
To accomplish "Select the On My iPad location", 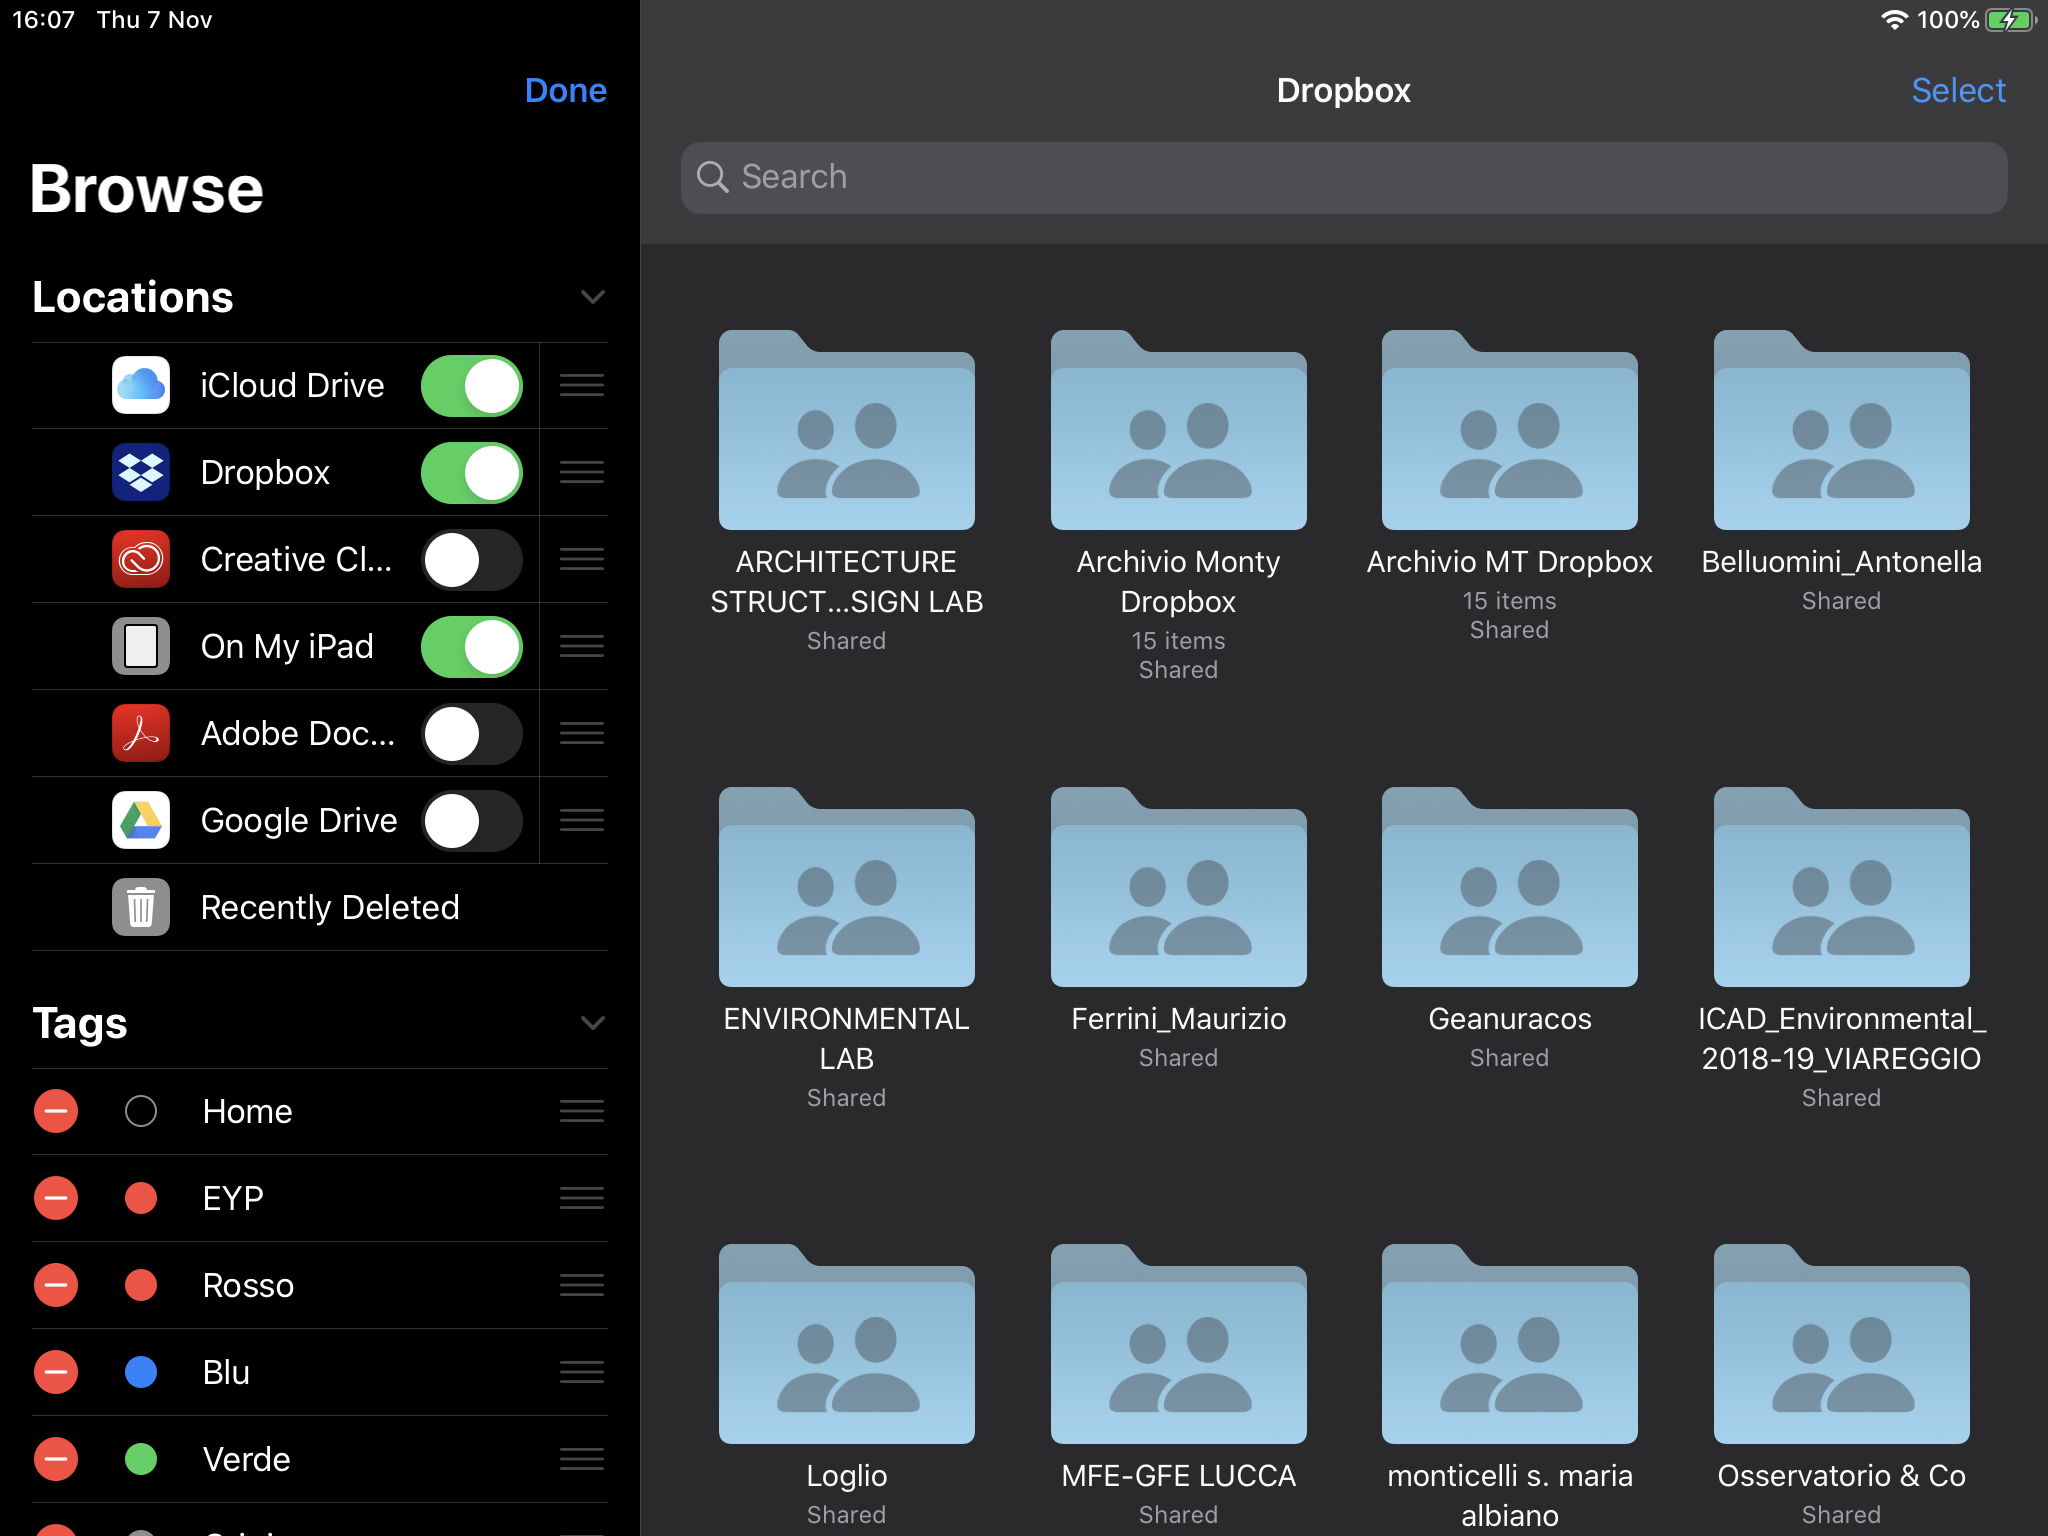I will tap(287, 646).
